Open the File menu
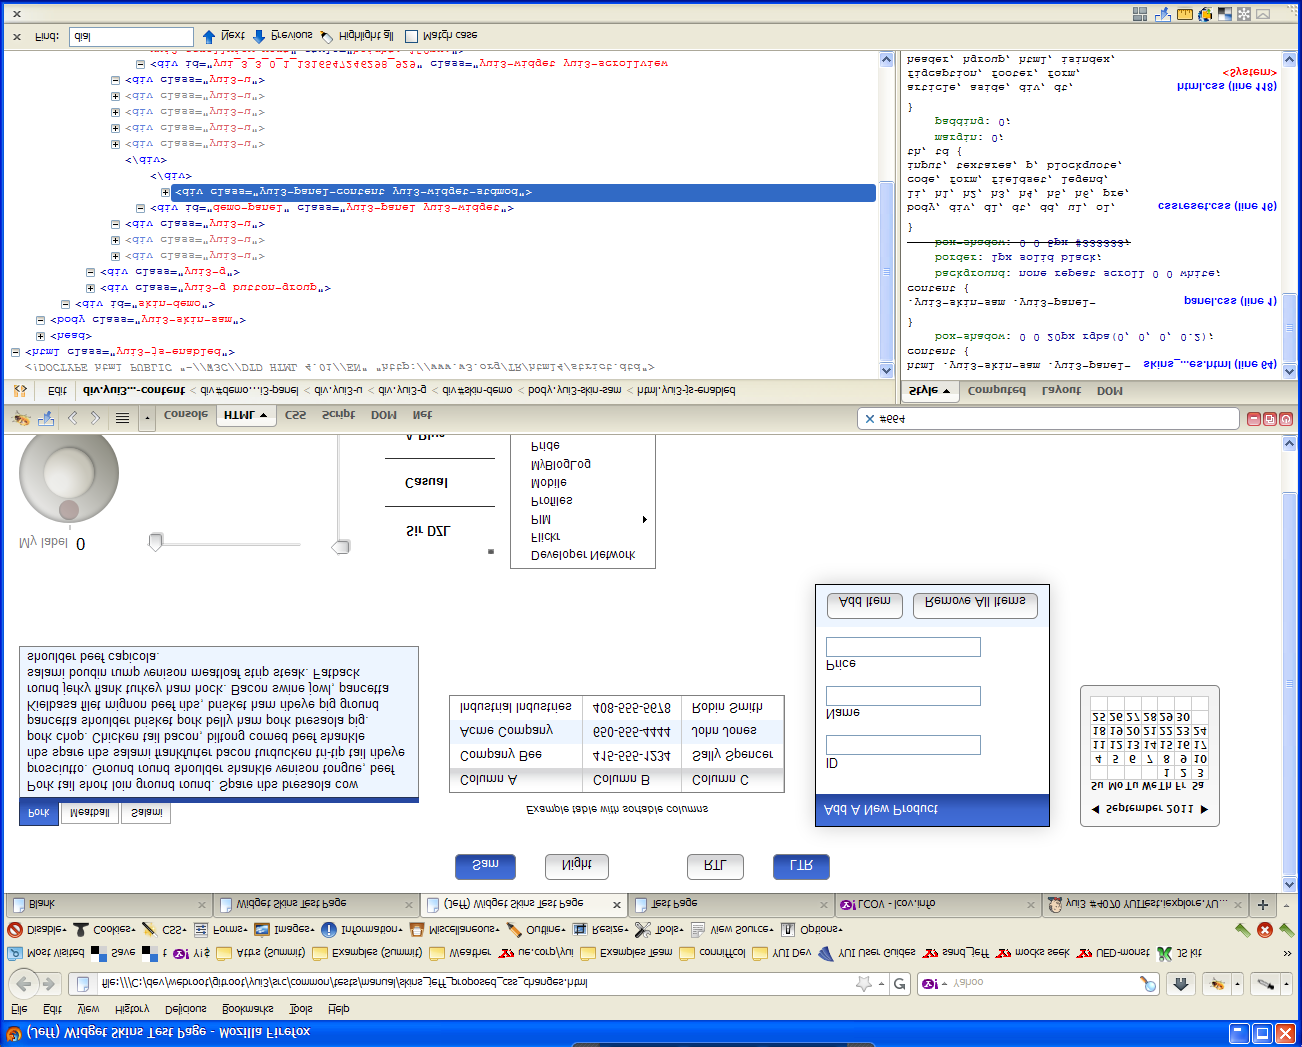Viewport: 1302px width, 1047px height. click(19, 1008)
